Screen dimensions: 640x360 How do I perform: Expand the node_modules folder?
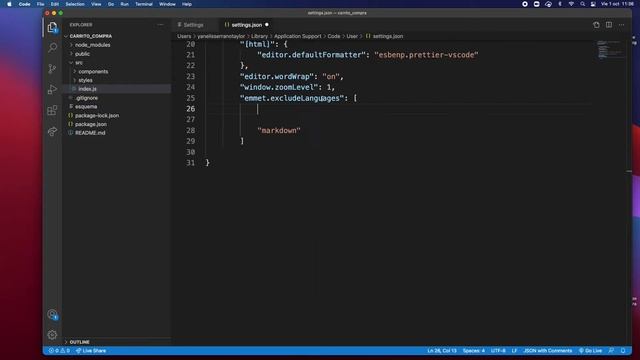(x=93, y=45)
